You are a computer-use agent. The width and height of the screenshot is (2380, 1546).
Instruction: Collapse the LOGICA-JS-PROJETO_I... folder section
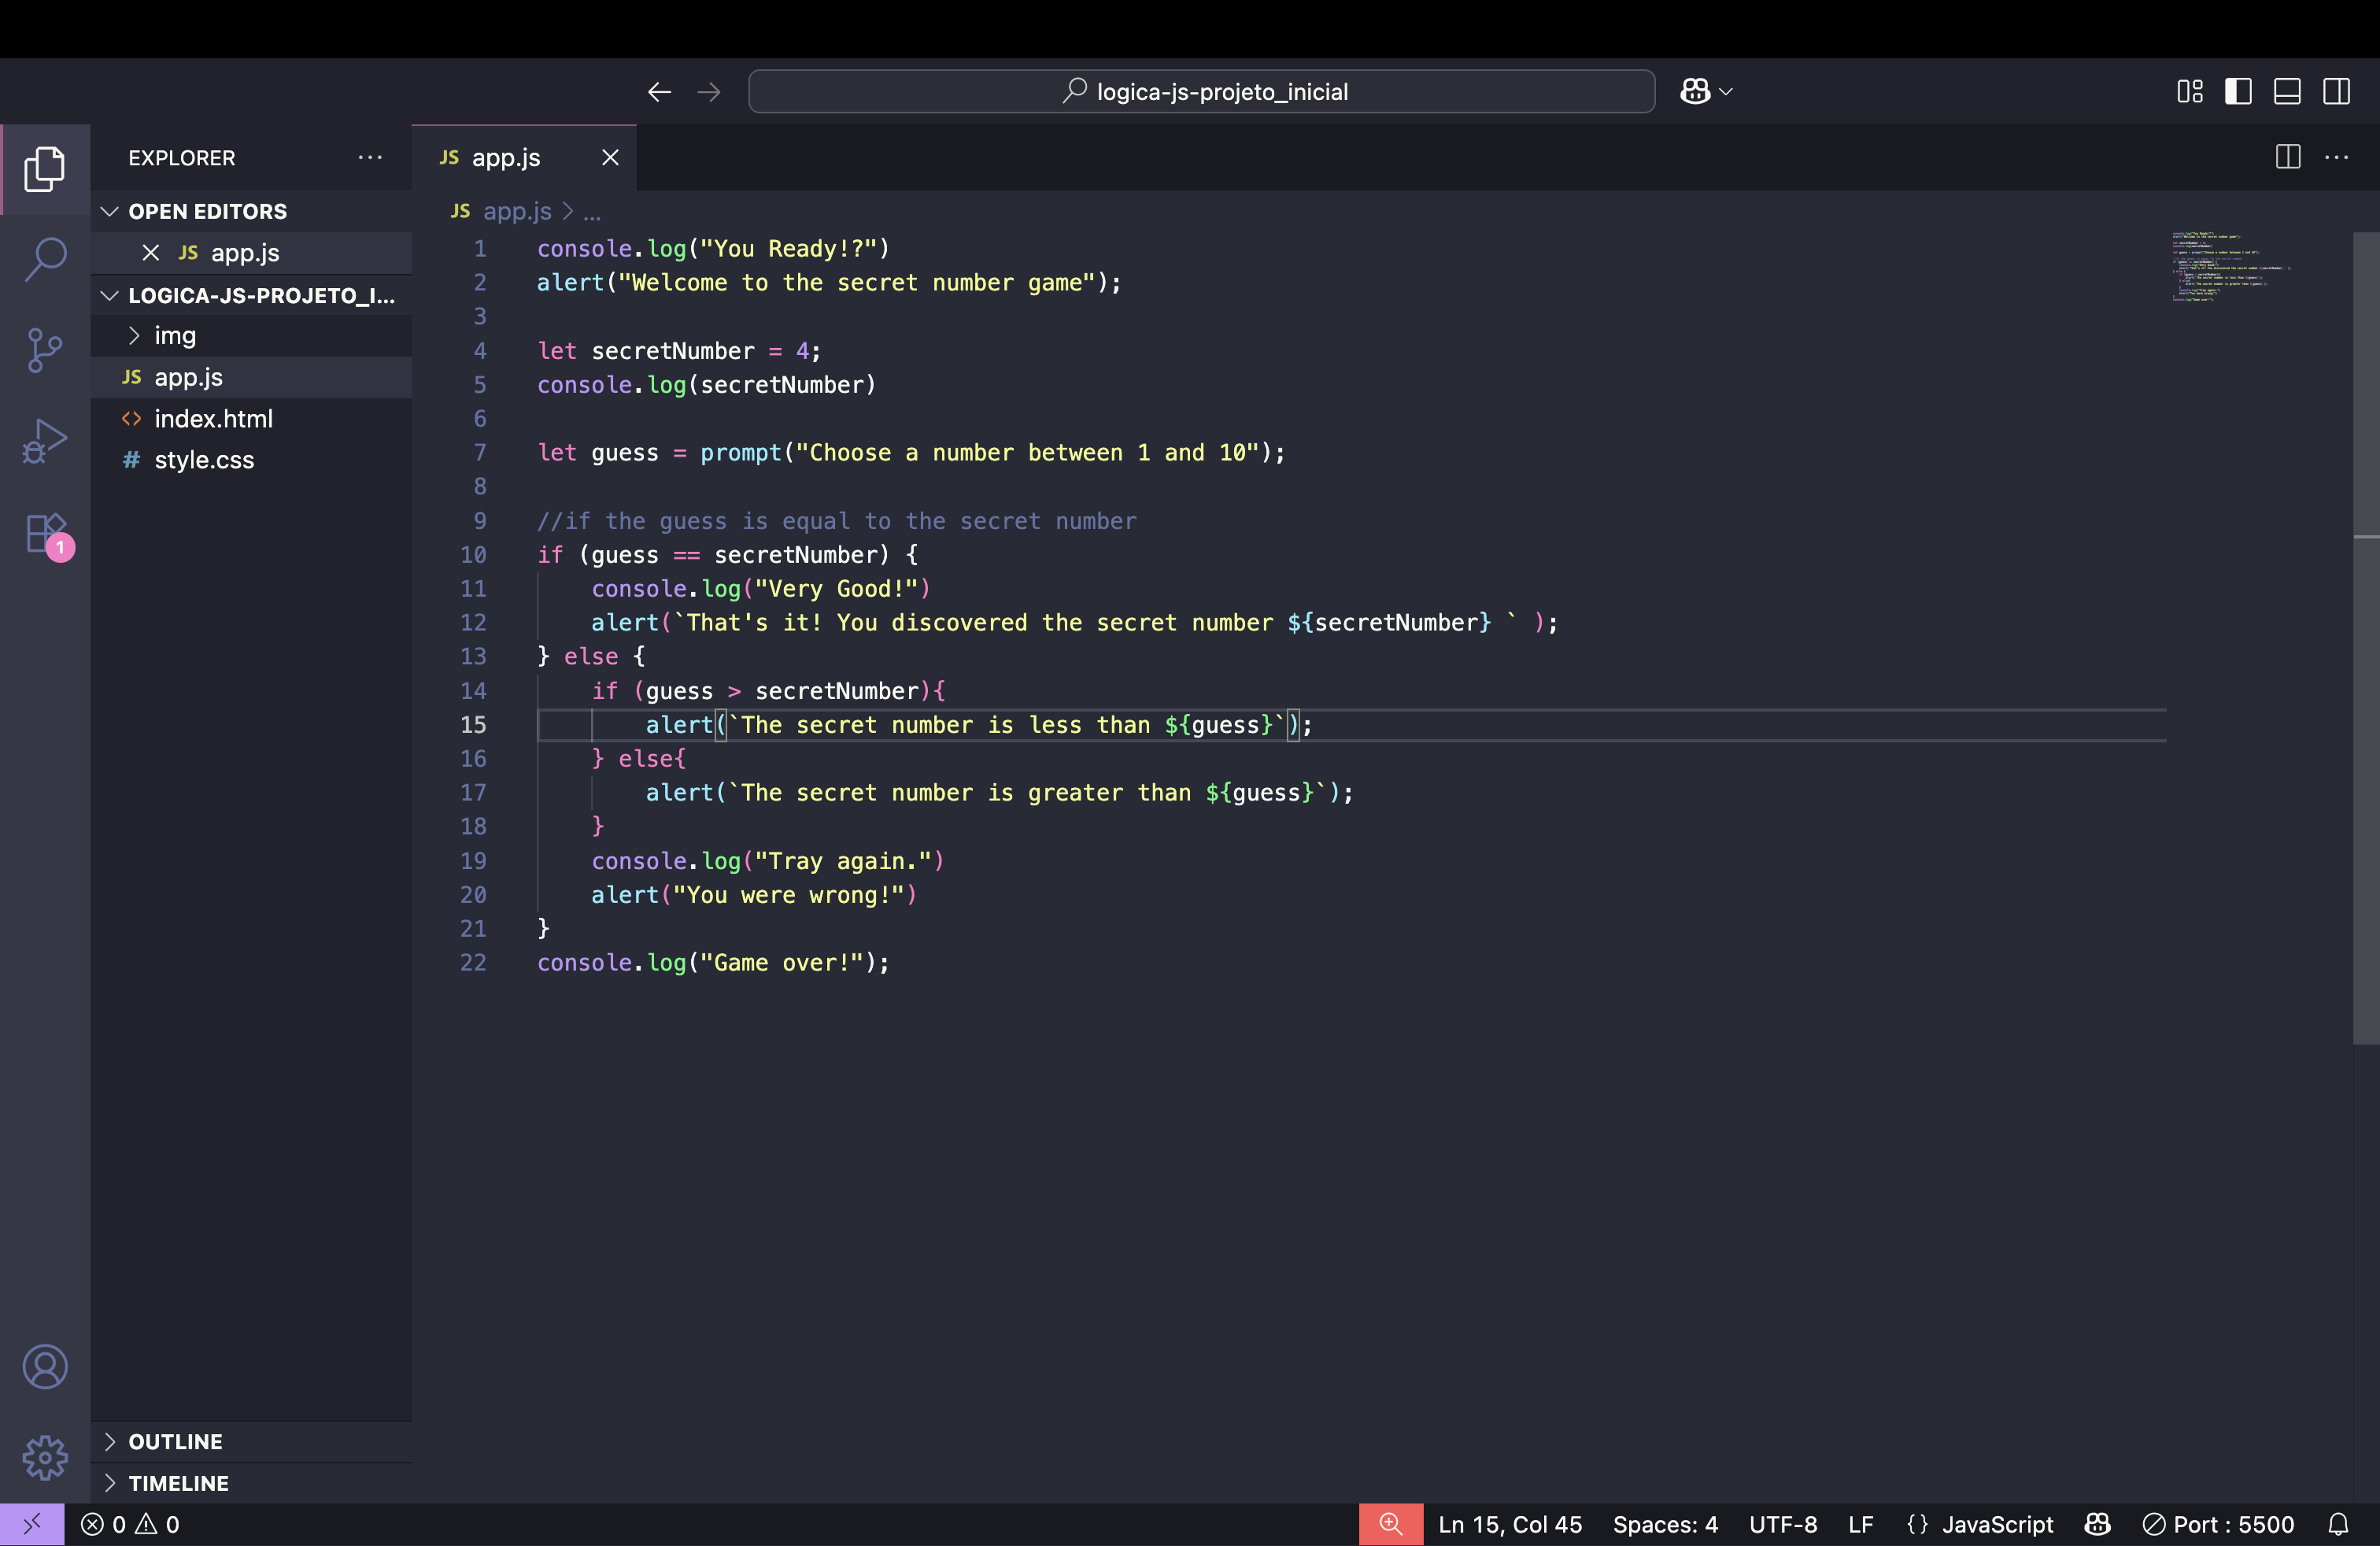pos(251,295)
